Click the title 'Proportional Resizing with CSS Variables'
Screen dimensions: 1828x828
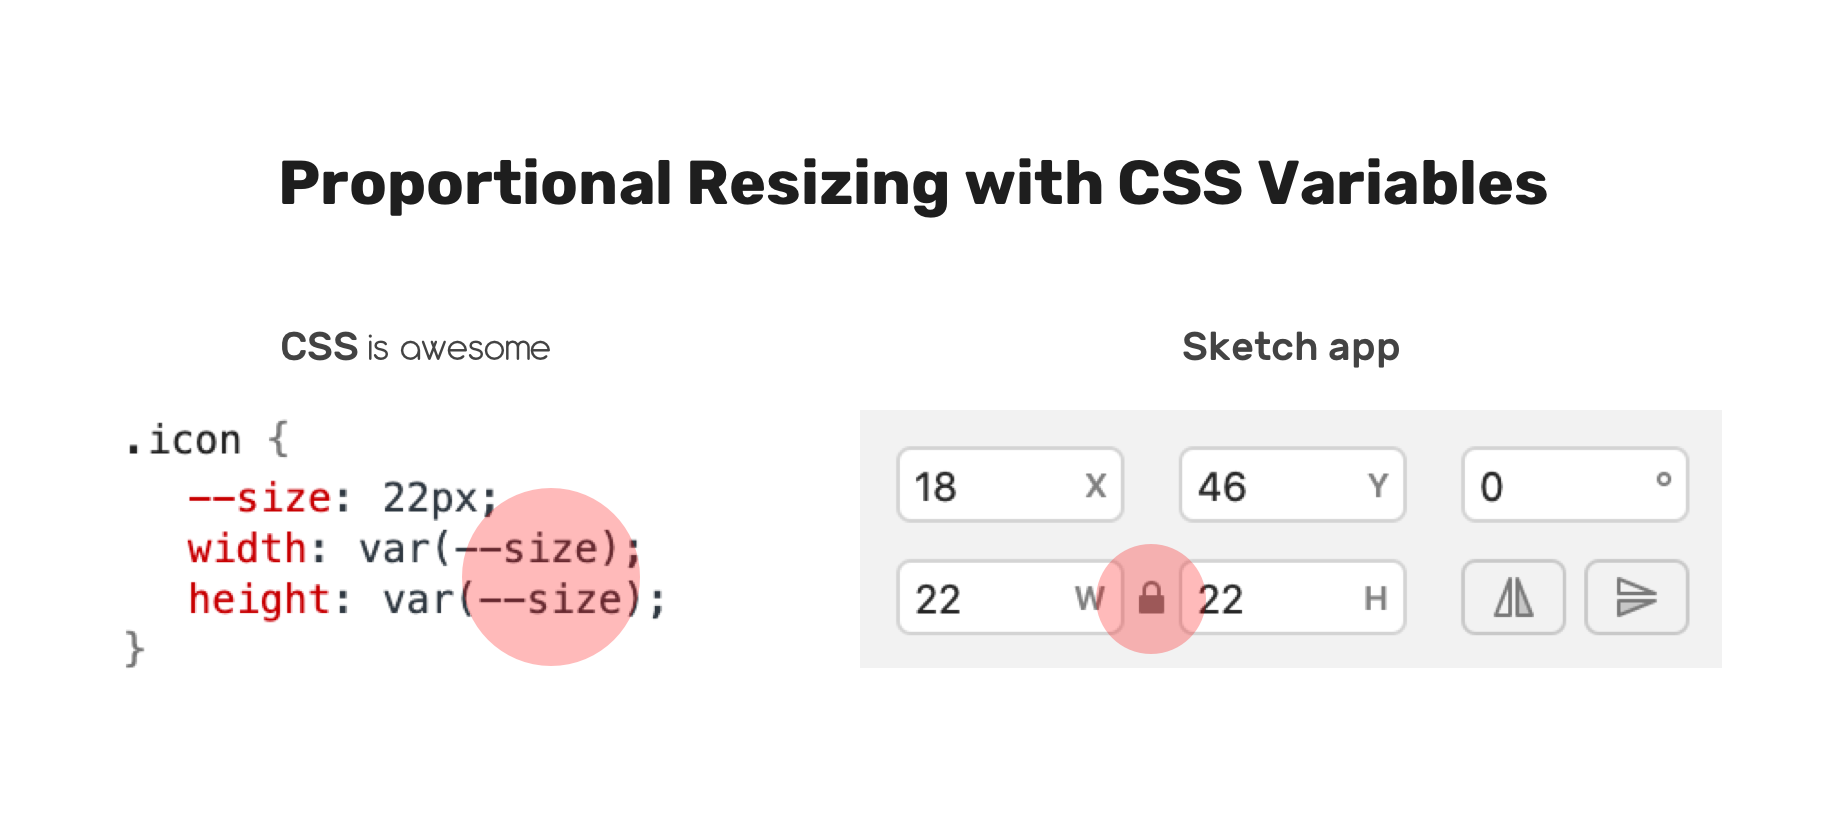point(913,182)
